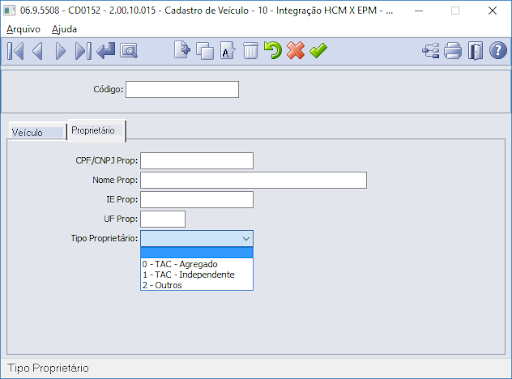This screenshot has width=512, height=379.
Task: Cancel with the red X icon
Action: 295,50
